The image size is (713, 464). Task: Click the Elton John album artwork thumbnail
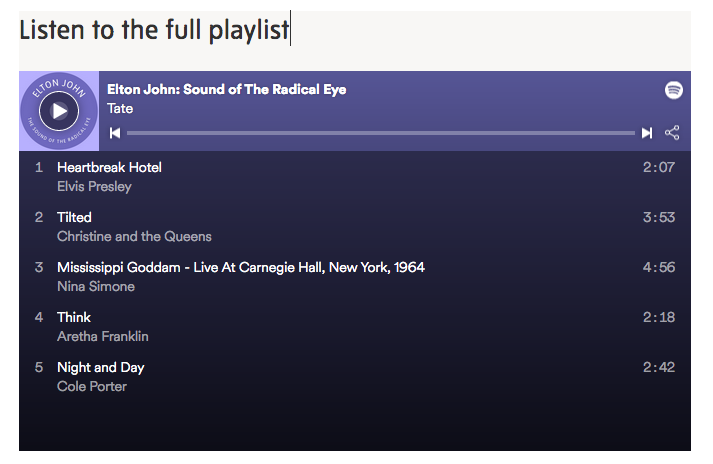[59, 110]
